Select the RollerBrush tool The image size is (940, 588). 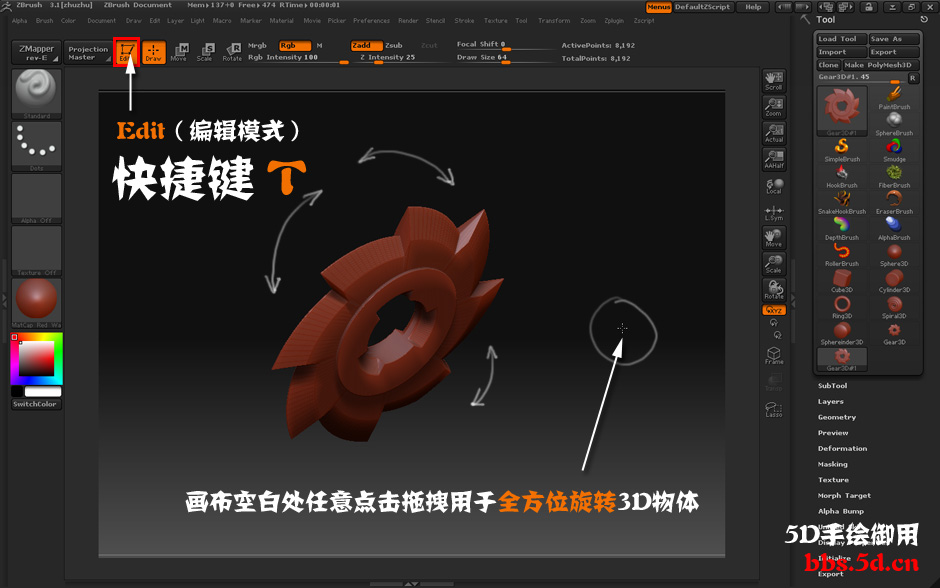(842, 255)
